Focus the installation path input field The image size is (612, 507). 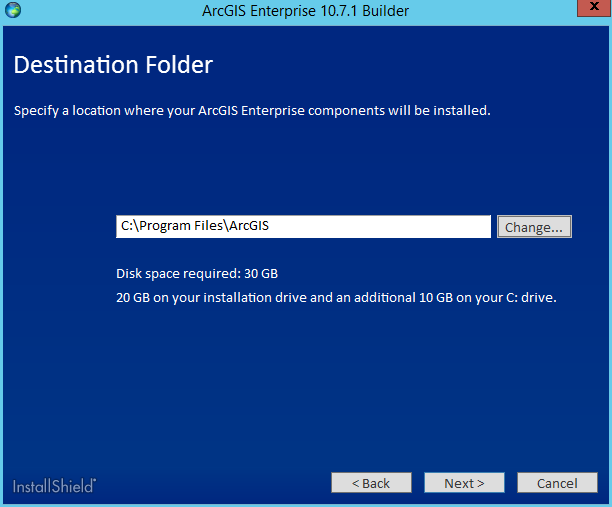click(x=303, y=227)
